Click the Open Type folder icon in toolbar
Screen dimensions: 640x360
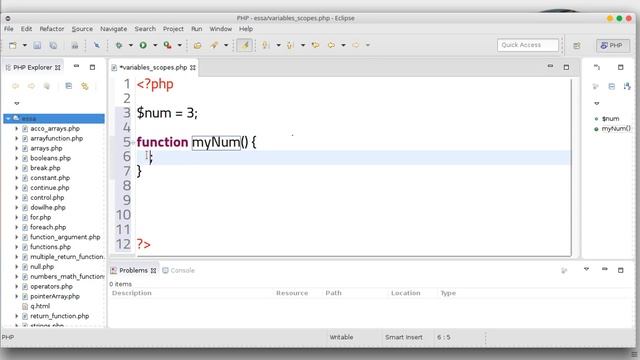(198, 45)
